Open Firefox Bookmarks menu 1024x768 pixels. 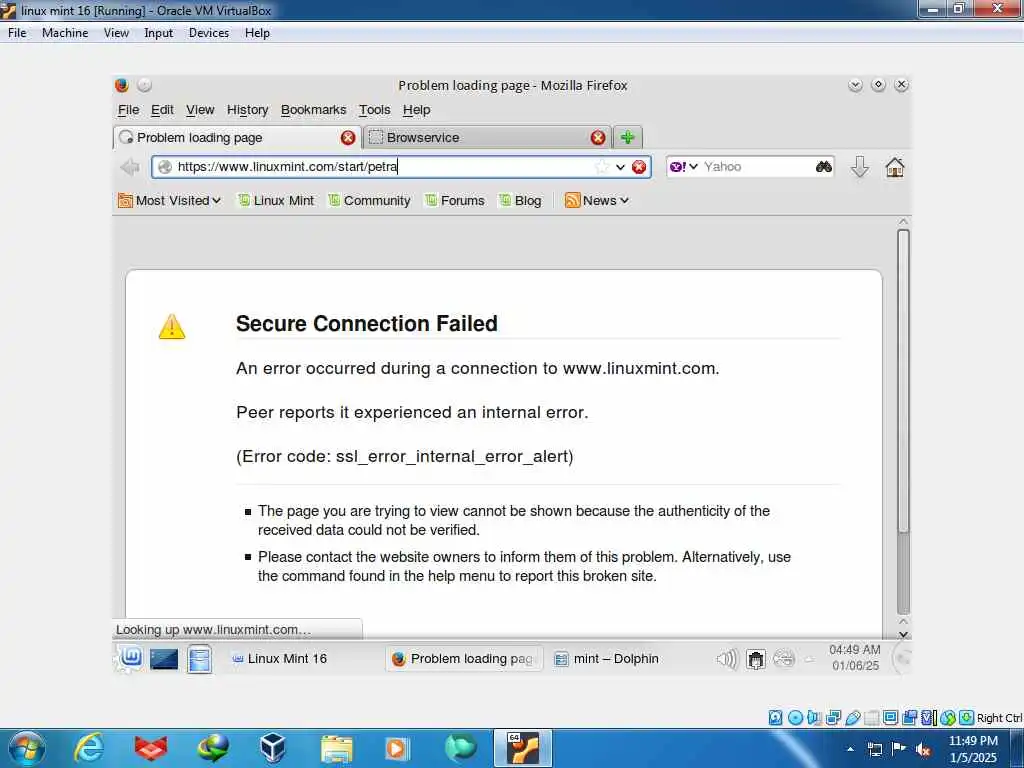coord(313,110)
